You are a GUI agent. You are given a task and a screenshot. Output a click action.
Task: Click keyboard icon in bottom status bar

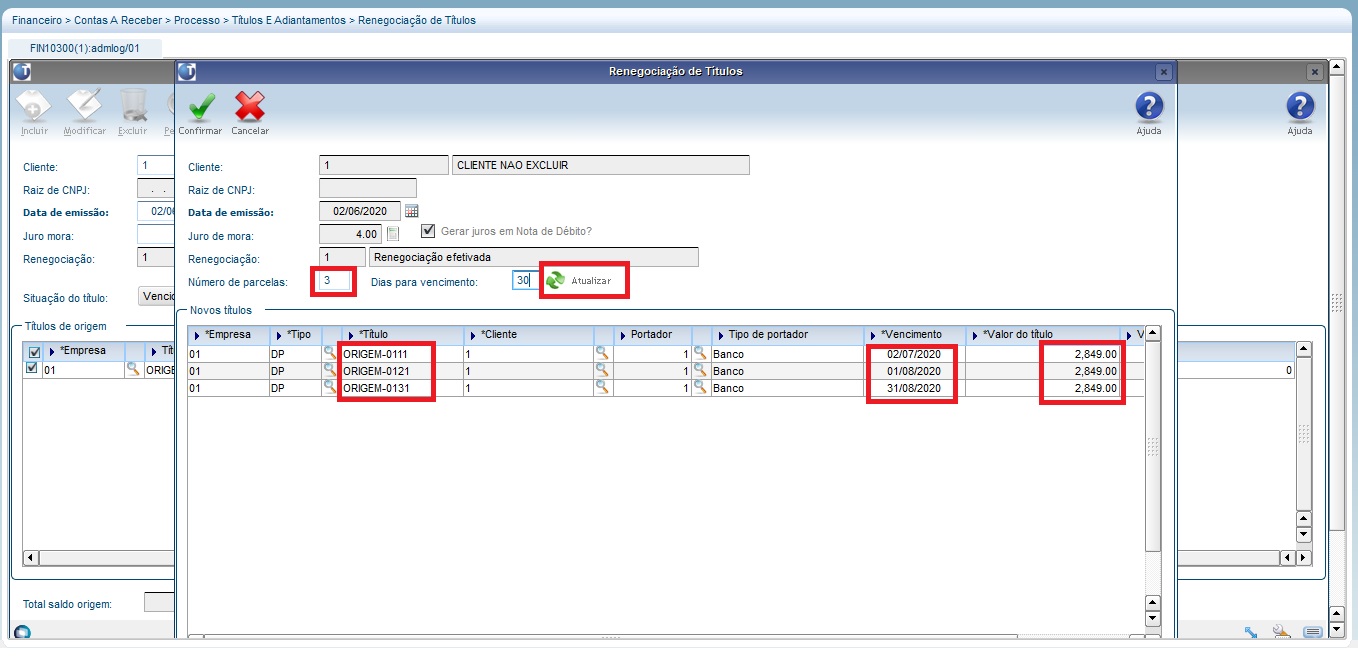[1313, 632]
